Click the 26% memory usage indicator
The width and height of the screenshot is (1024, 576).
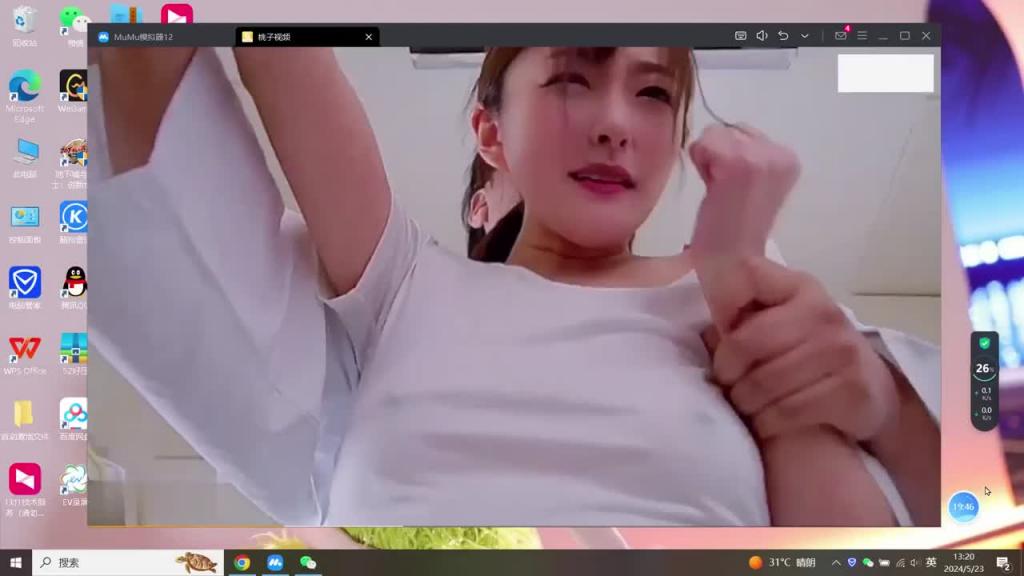point(984,369)
